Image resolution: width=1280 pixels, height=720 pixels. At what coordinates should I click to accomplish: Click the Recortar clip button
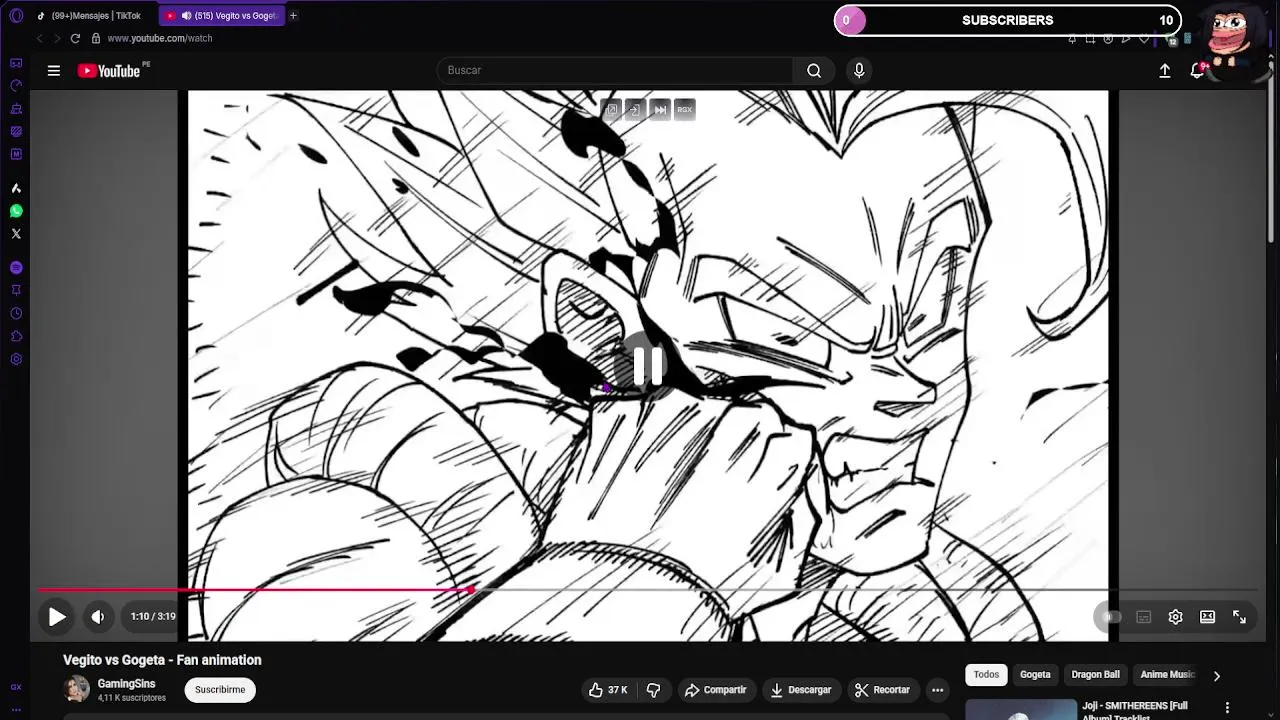(882, 690)
